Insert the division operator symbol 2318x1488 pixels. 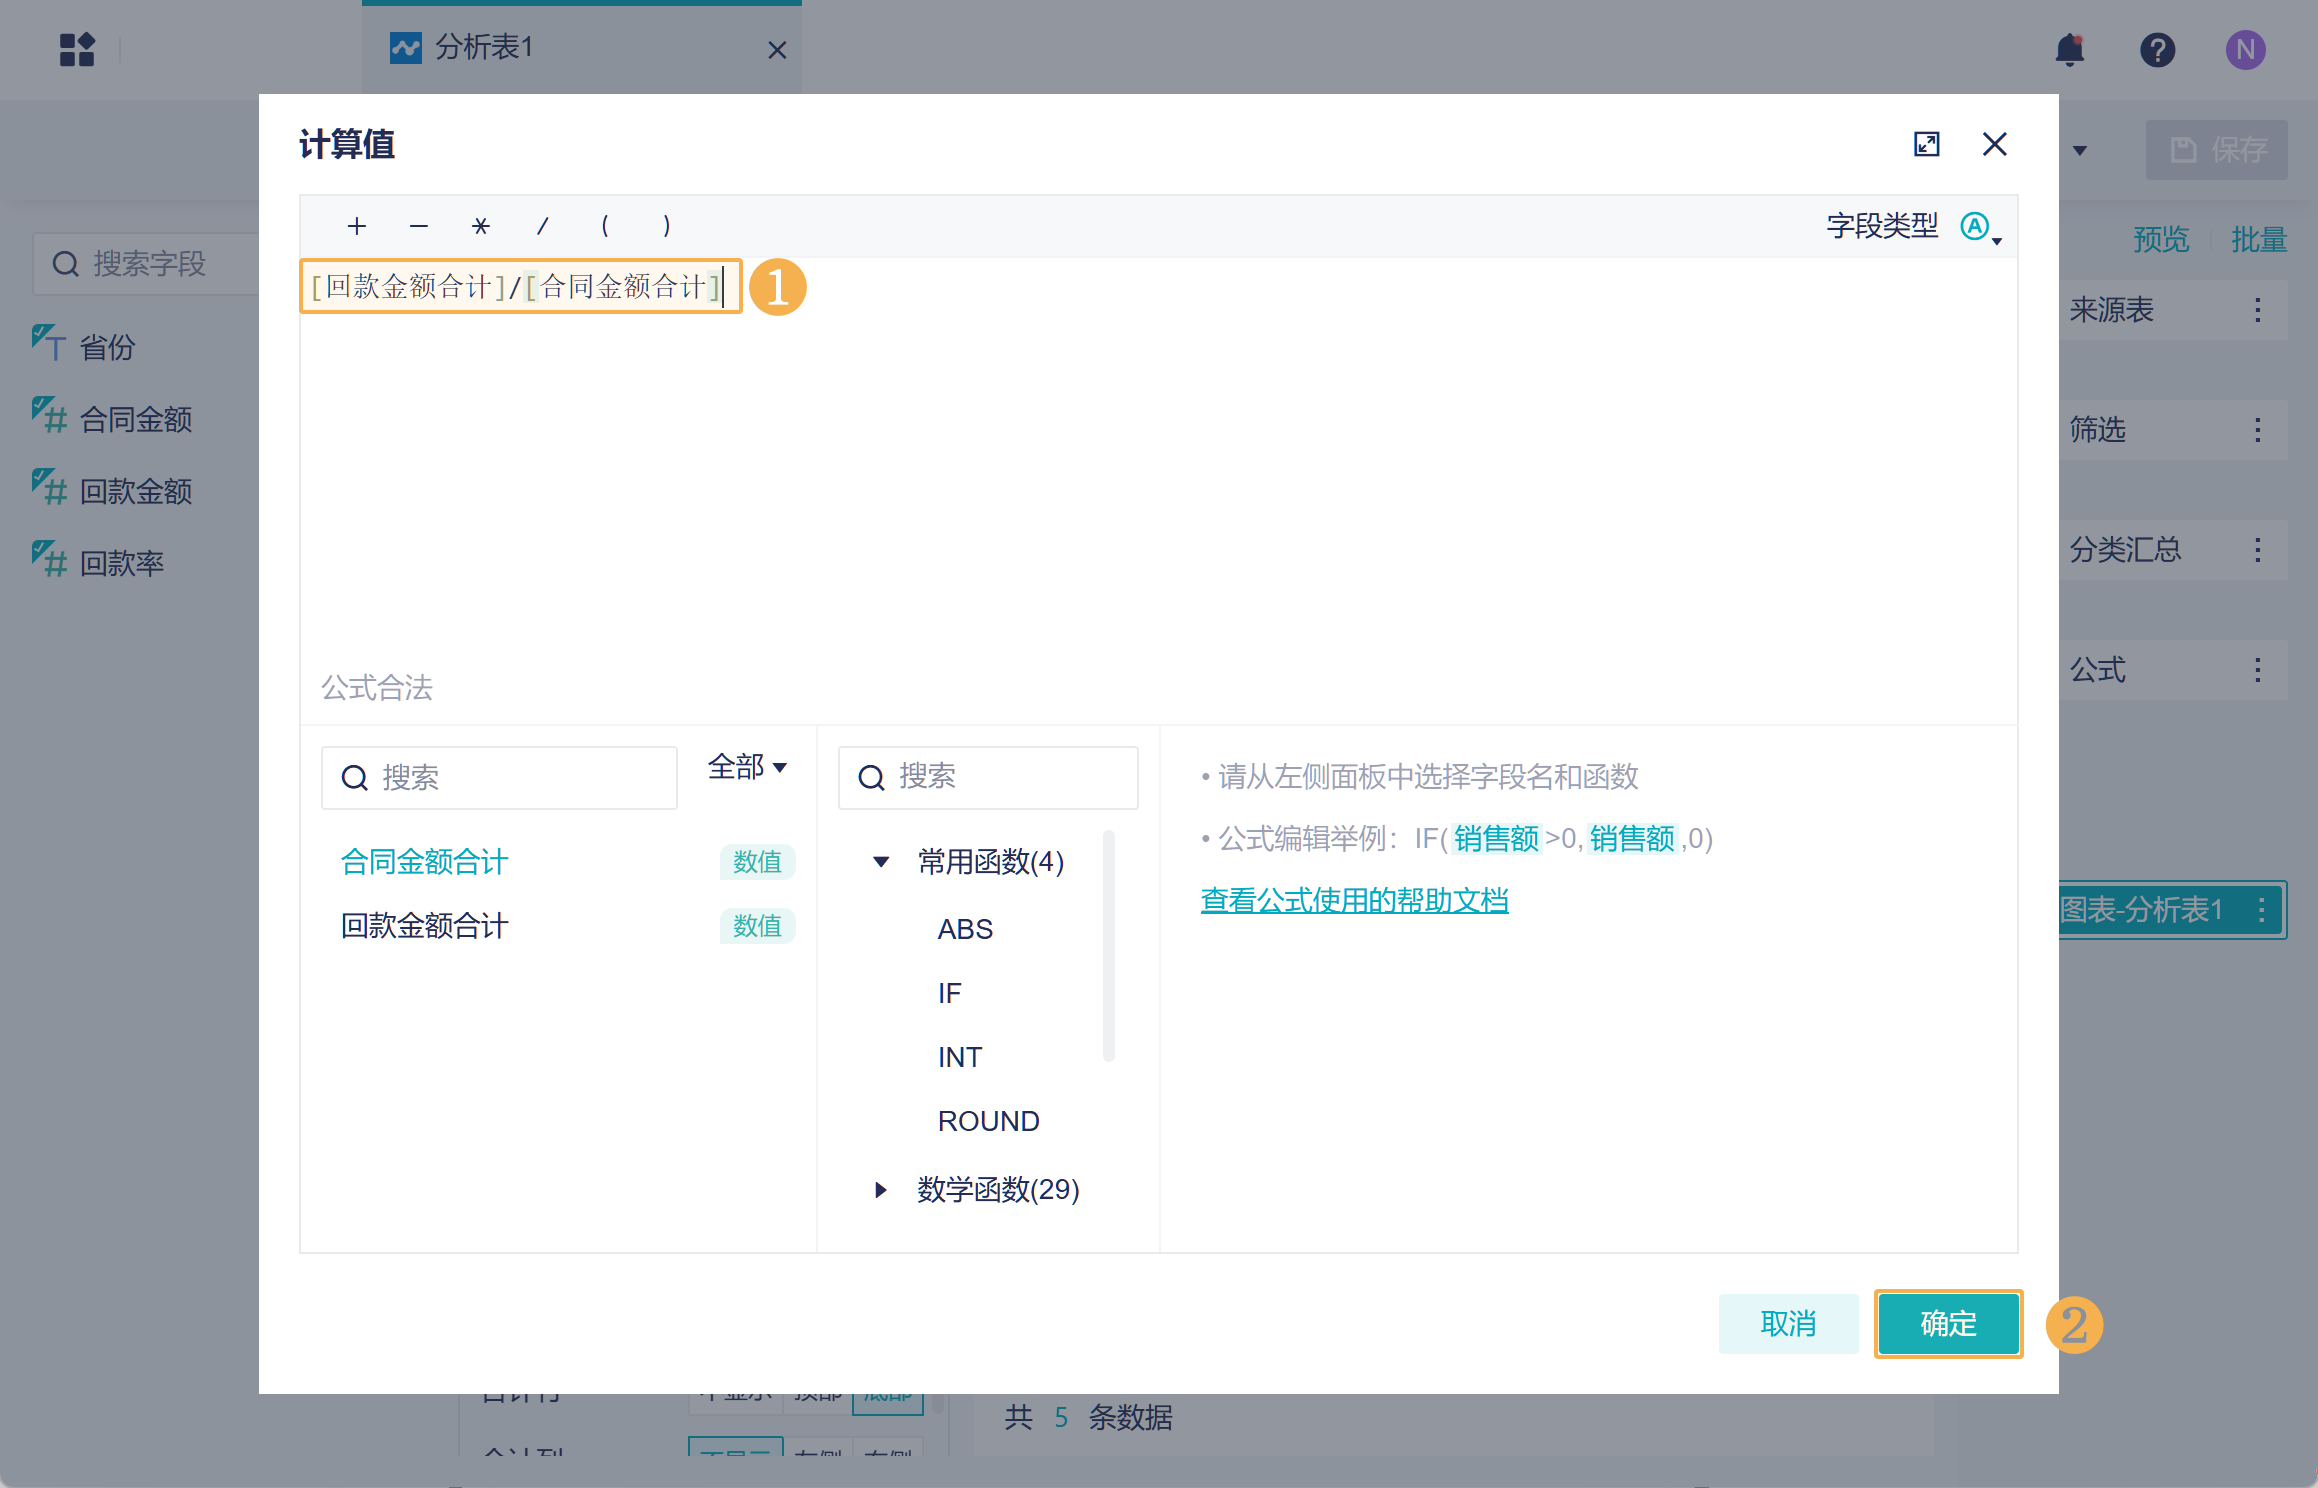(x=543, y=226)
